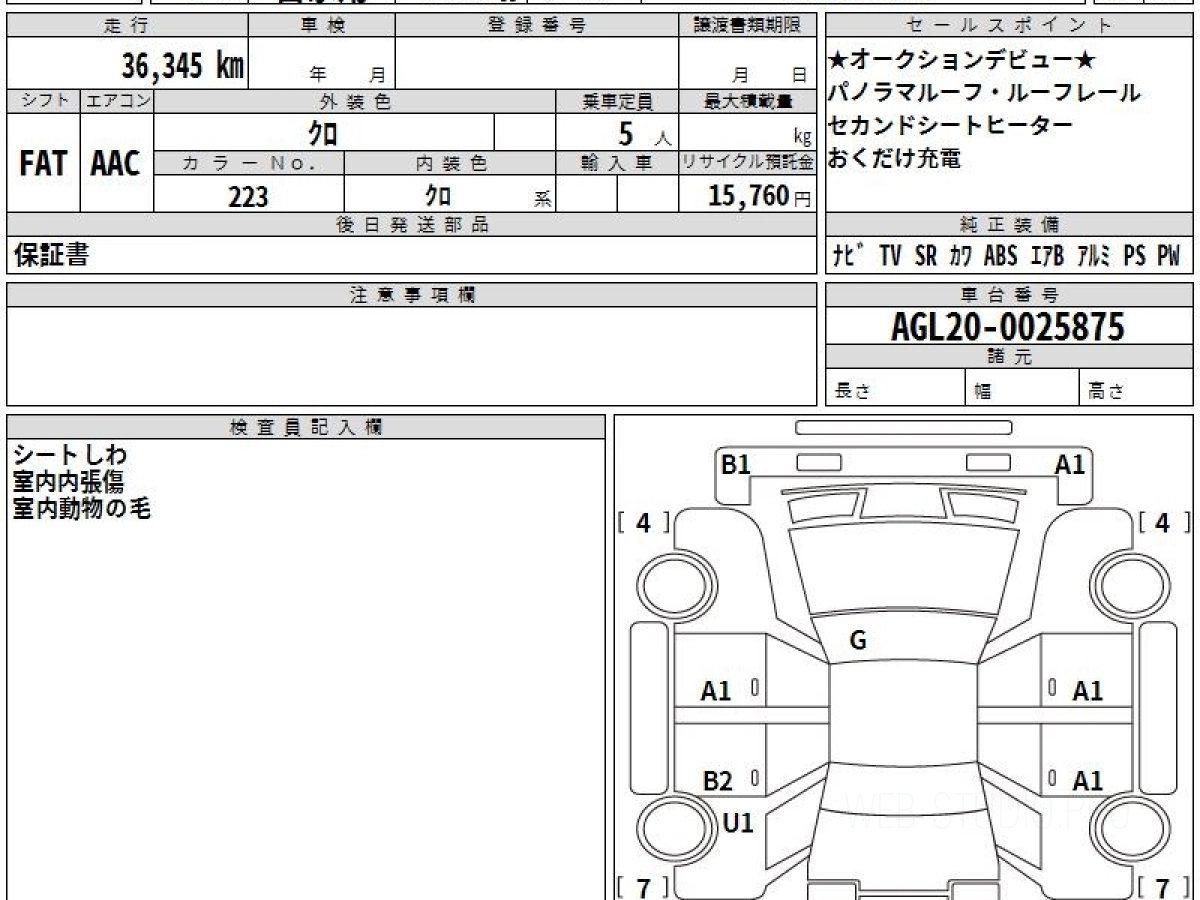Click the 注意事項欄 header
Viewport: 1200px width, 900px height.
tap(412, 295)
